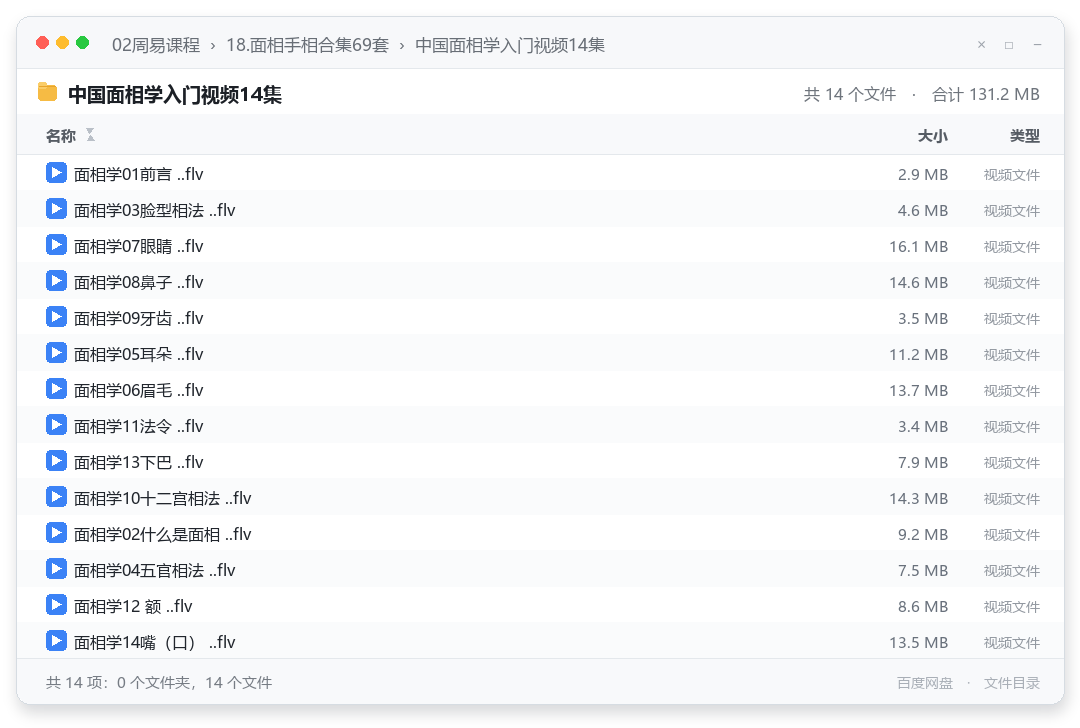Click the 合计 131.2 MB total text
Viewport: 1080px width, 728px height.
[x=986, y=94]
